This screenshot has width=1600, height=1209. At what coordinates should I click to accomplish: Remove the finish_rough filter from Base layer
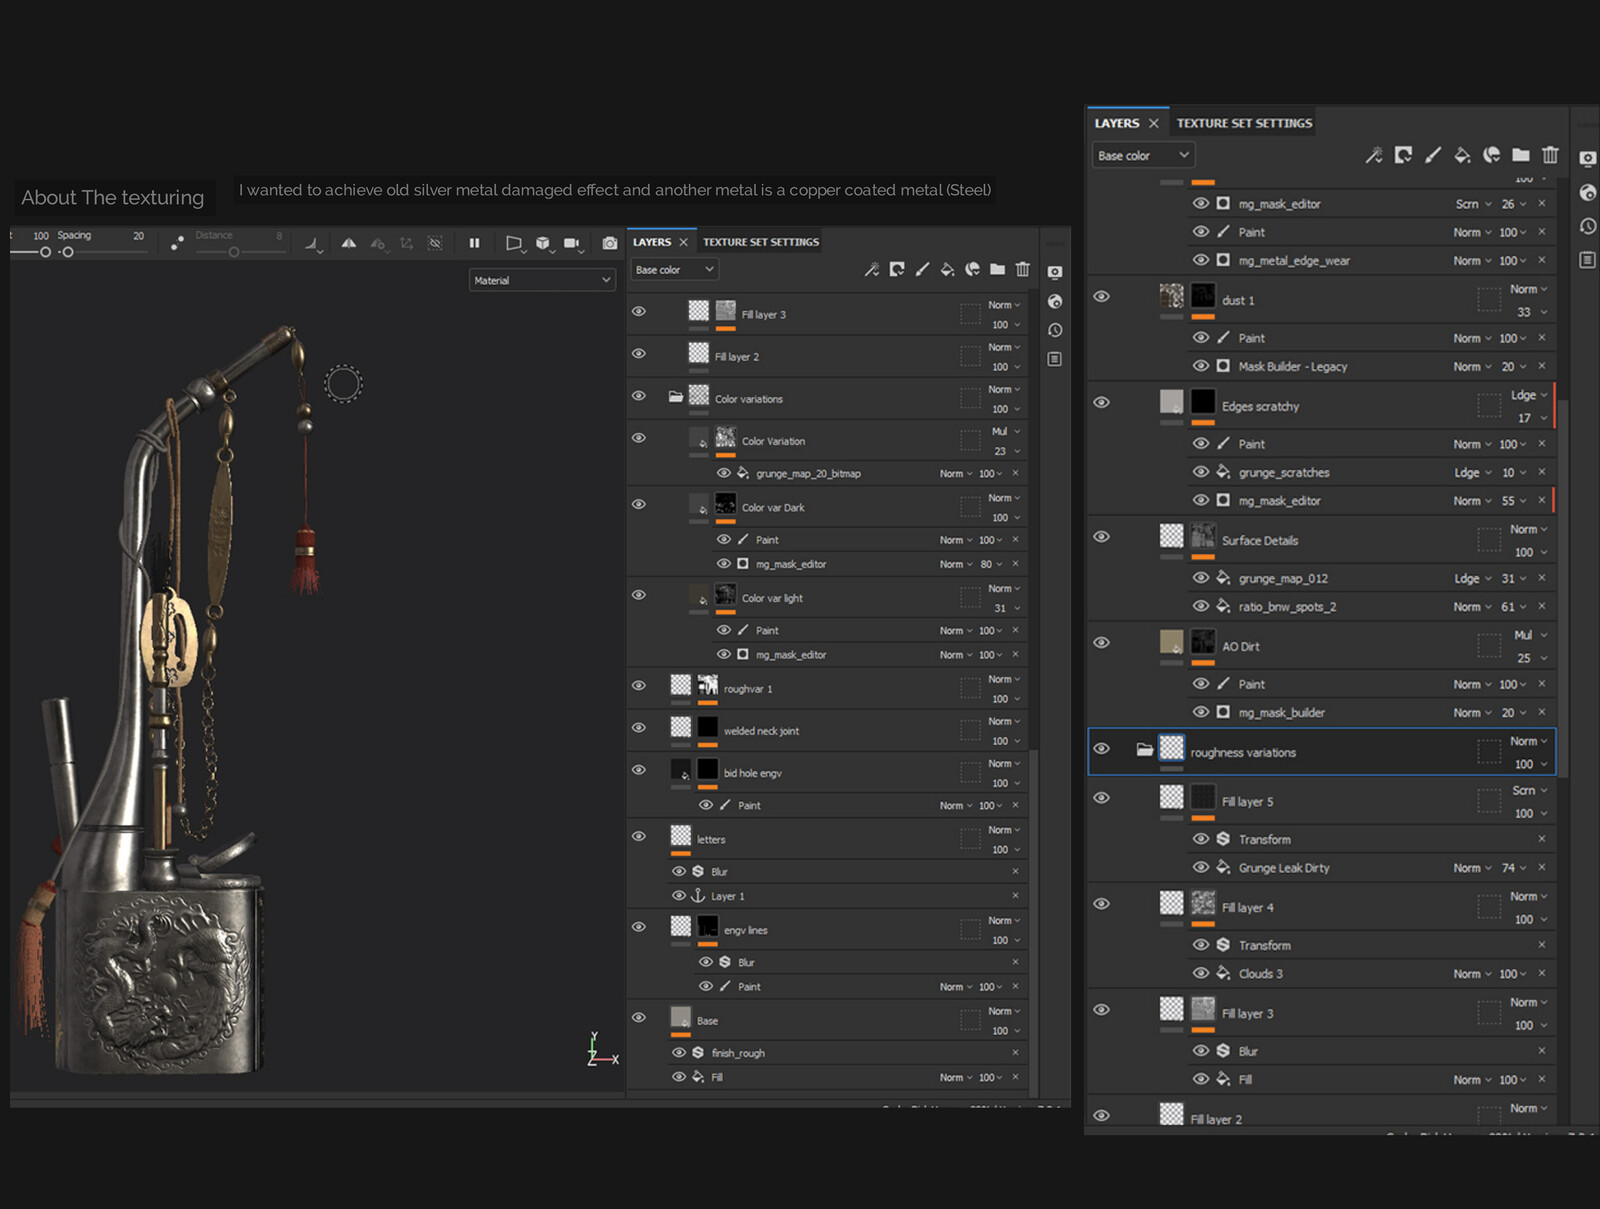(x=1015, y=1052)
